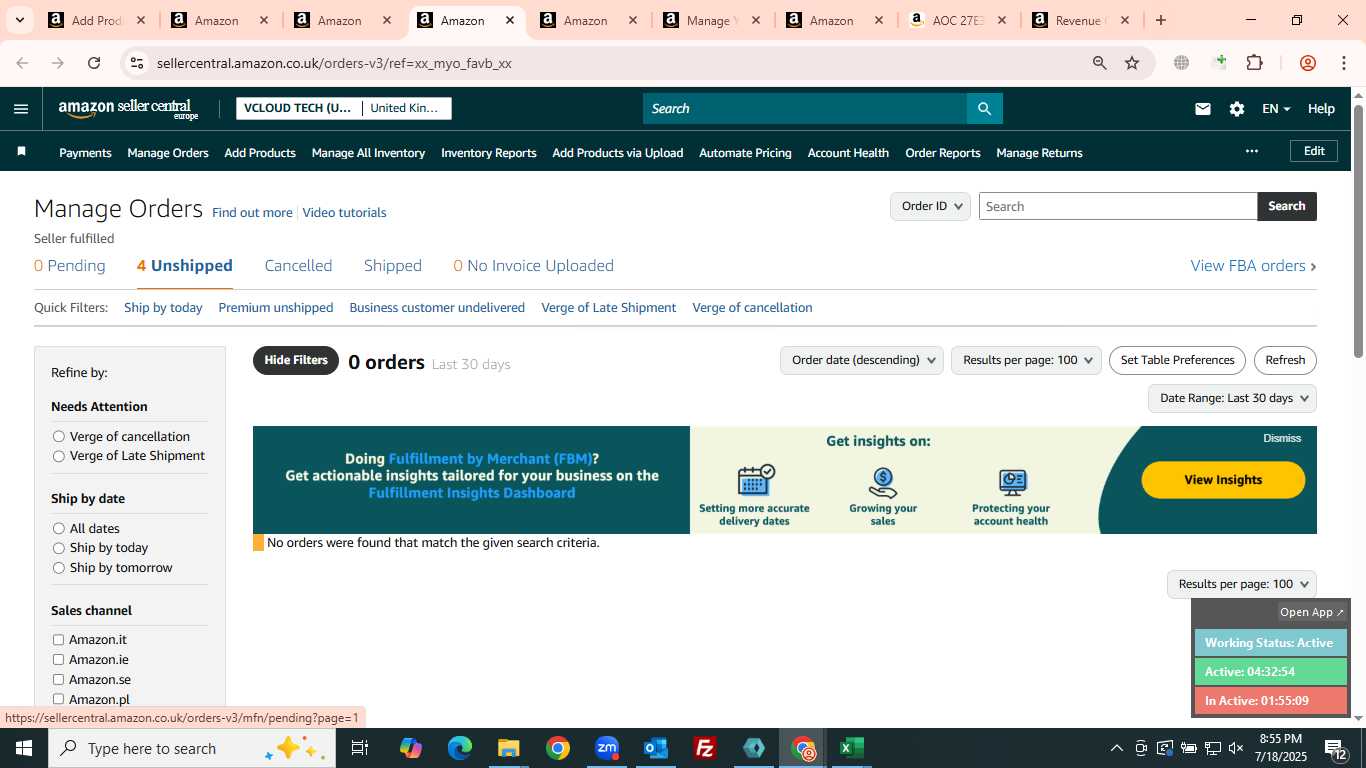1366x768 pixels.
Task: Select the All dates radio button
Action: 59,528
